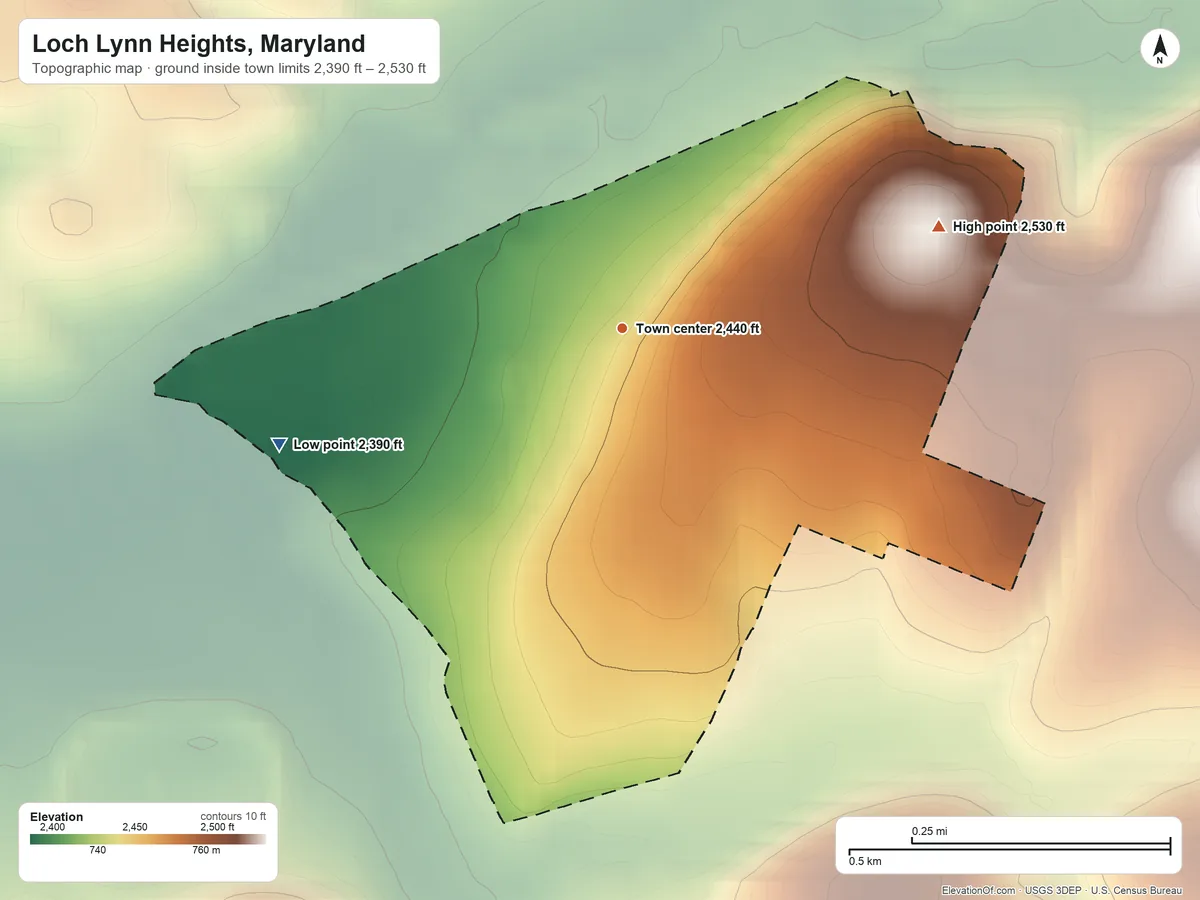Click the "0.5 km" scale bar label

coord(866,861)
